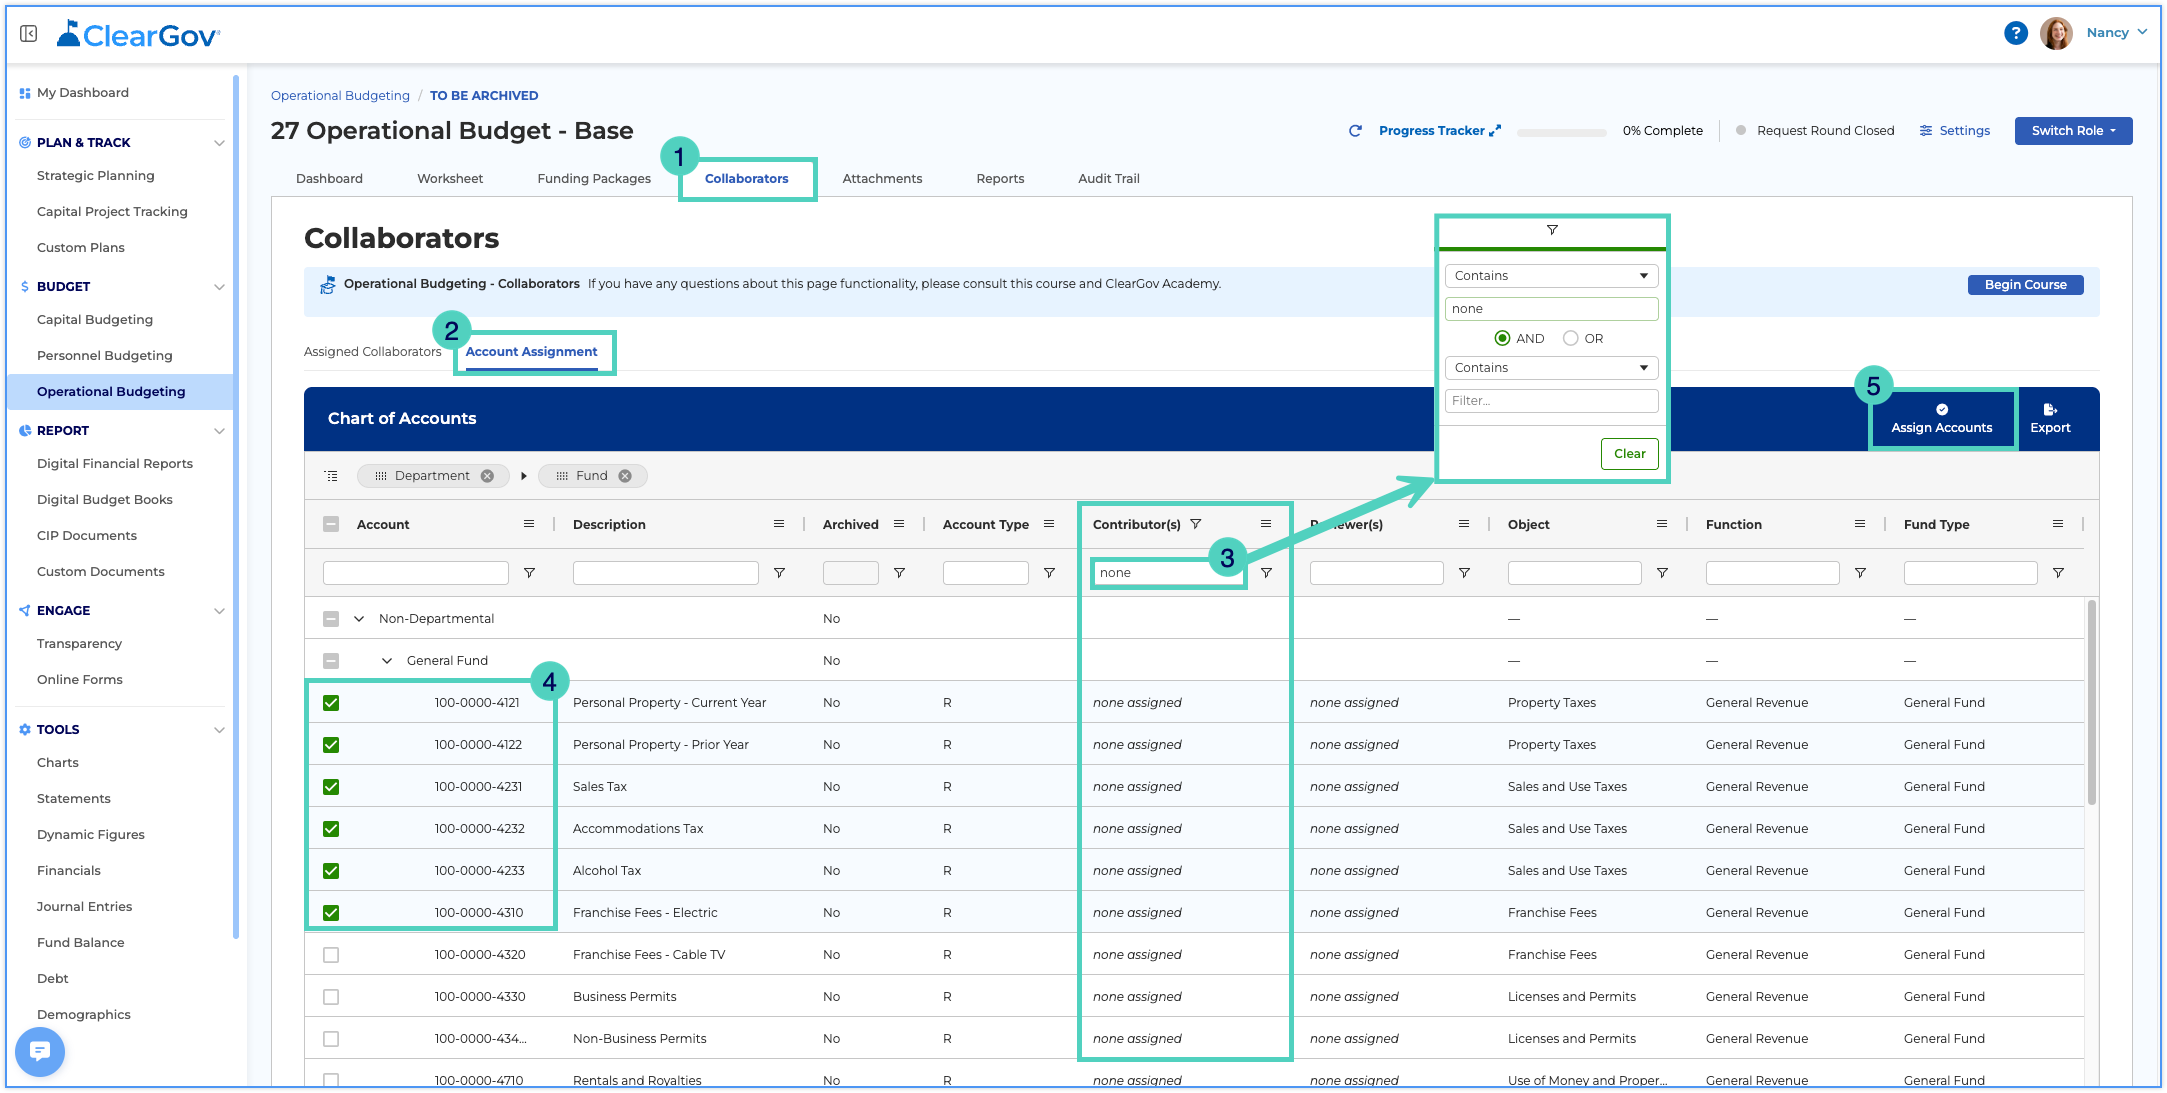Click Nancy's profile avatar
Screen dimensions: 2167x1093
click(x=2056, y=33)
